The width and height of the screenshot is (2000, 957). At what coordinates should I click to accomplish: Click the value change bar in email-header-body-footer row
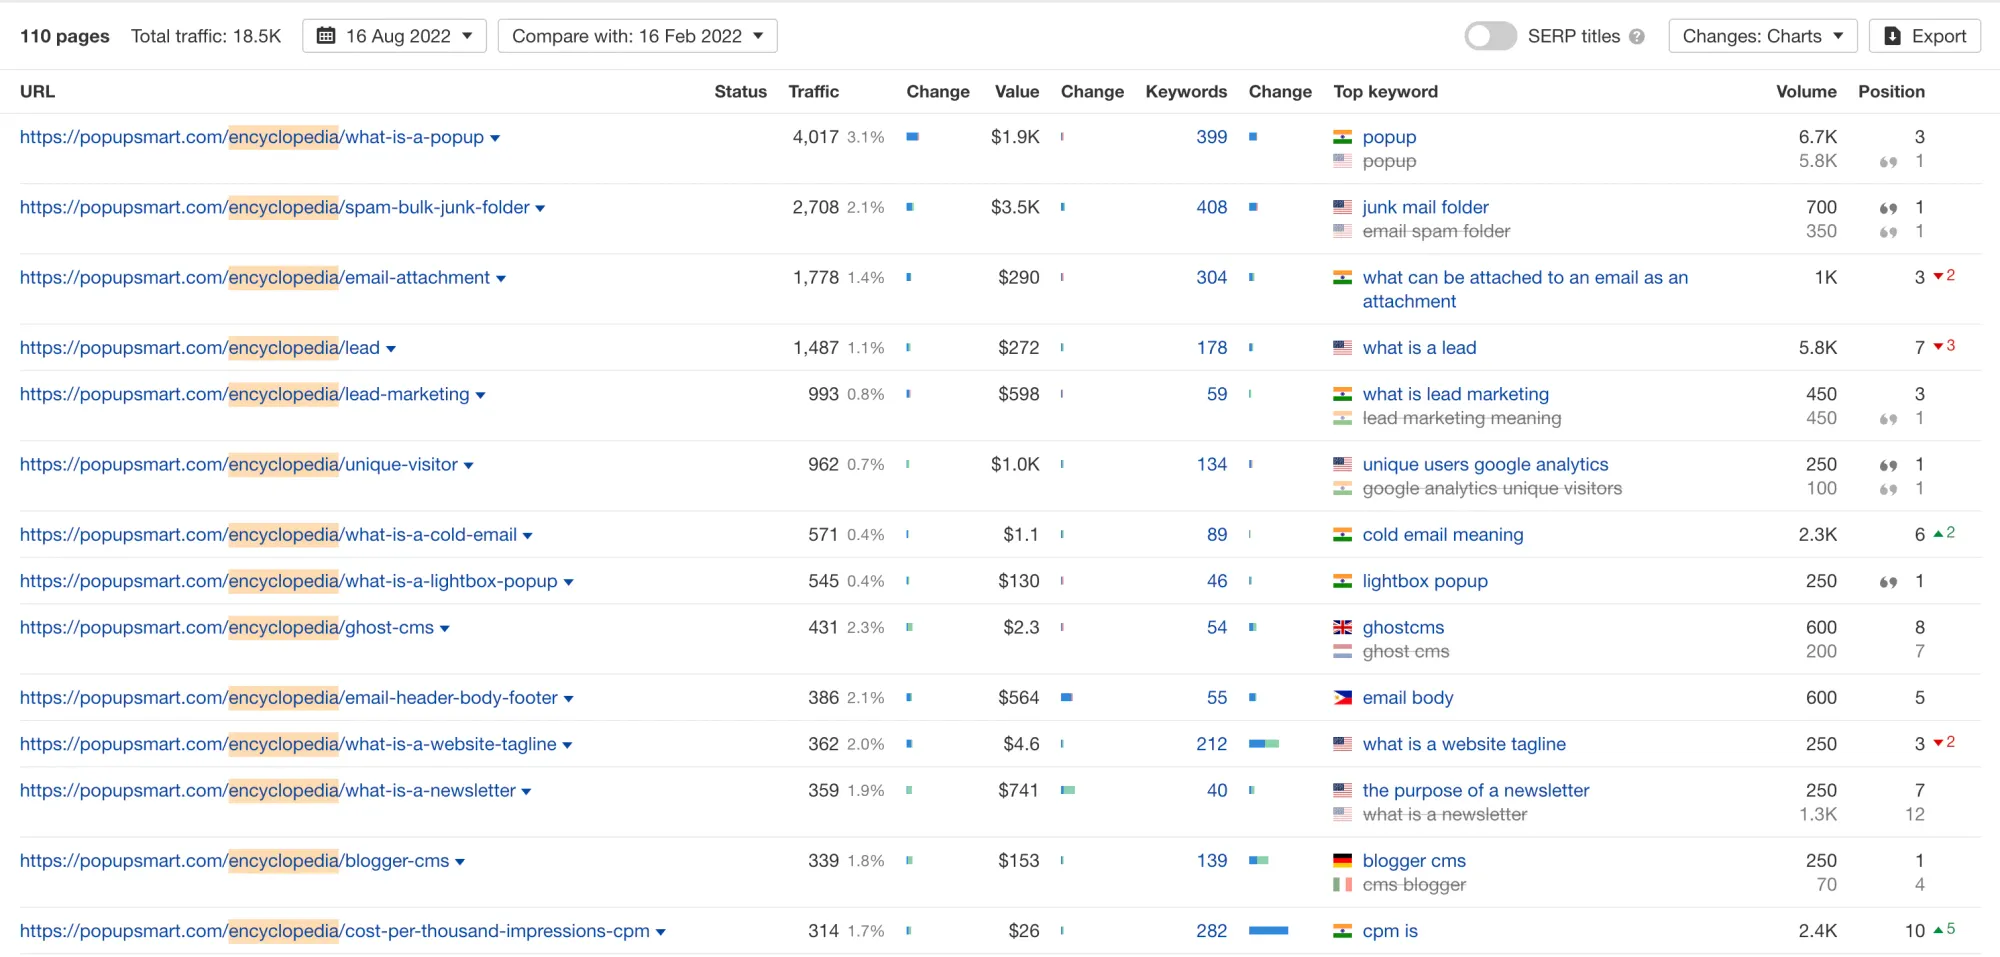click(x=1066, y=697)
